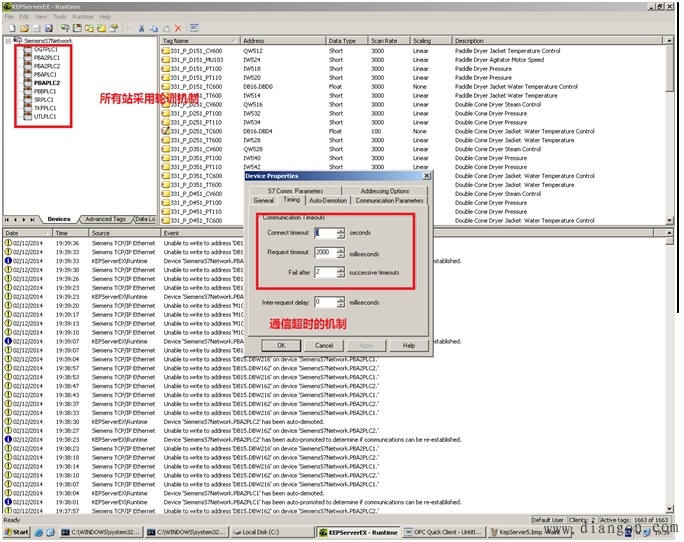Select the PBAPLC2 device in the tree

tap(47, 83)
